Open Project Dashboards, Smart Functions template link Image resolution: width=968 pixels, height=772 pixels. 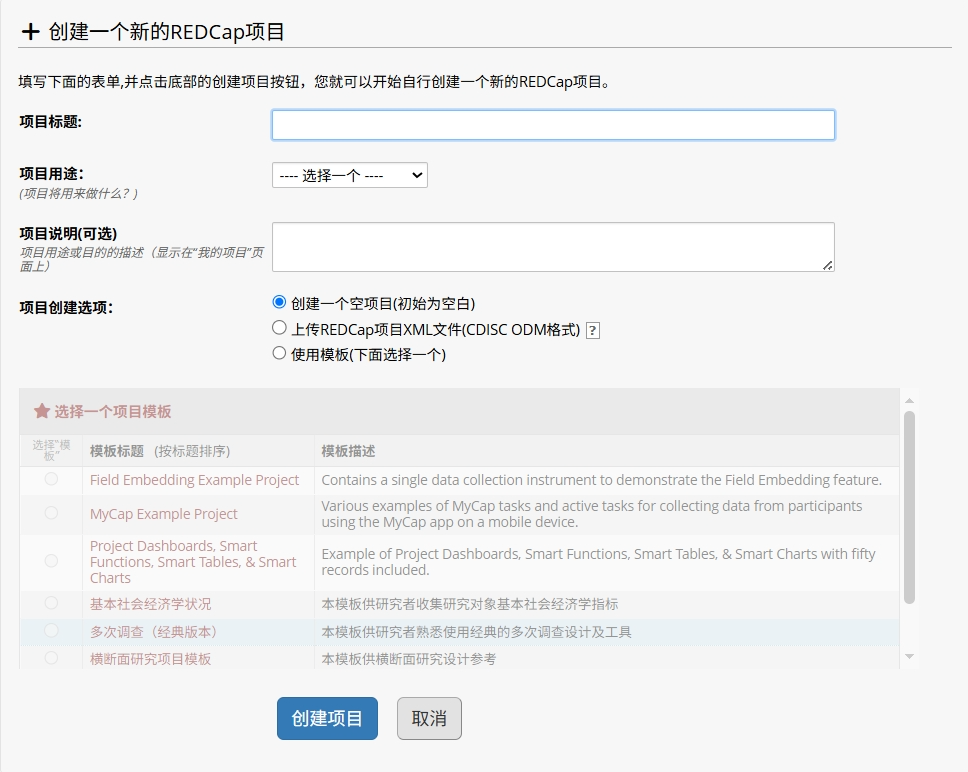click(x=193, y=562)
